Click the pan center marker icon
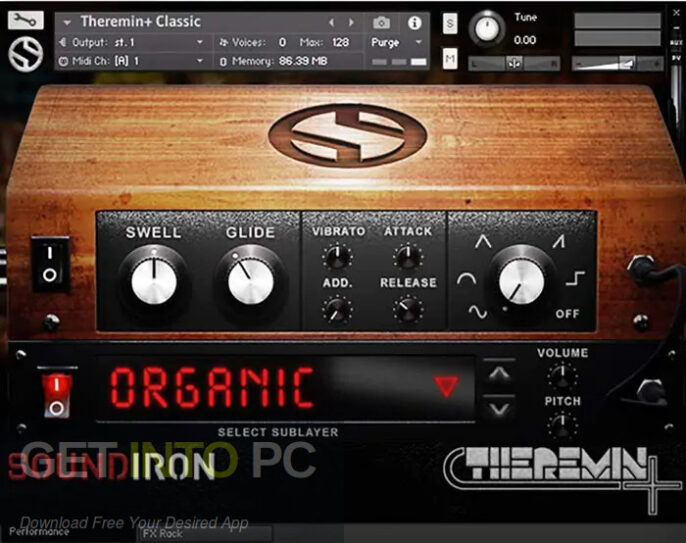Viewport: 686px width, 543px height. point(514,63)
